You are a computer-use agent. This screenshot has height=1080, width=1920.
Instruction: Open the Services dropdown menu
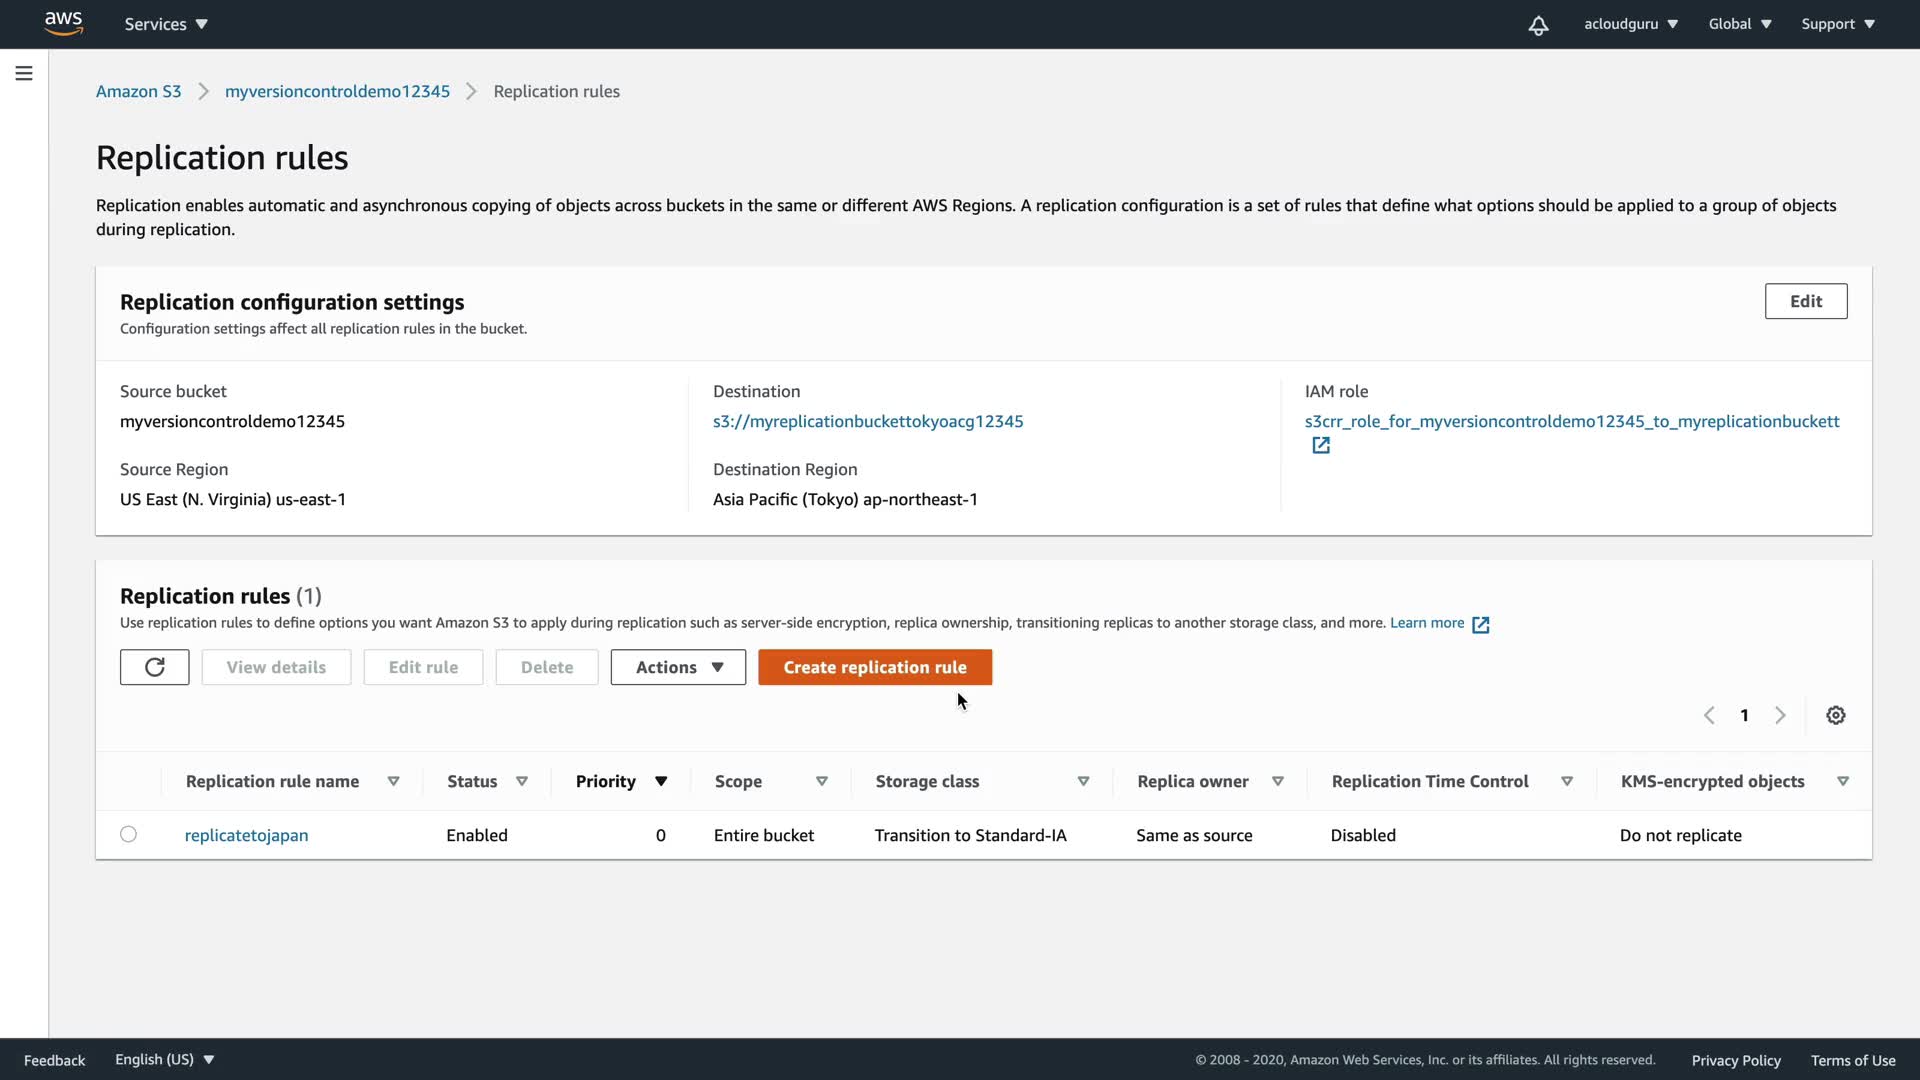166,24
